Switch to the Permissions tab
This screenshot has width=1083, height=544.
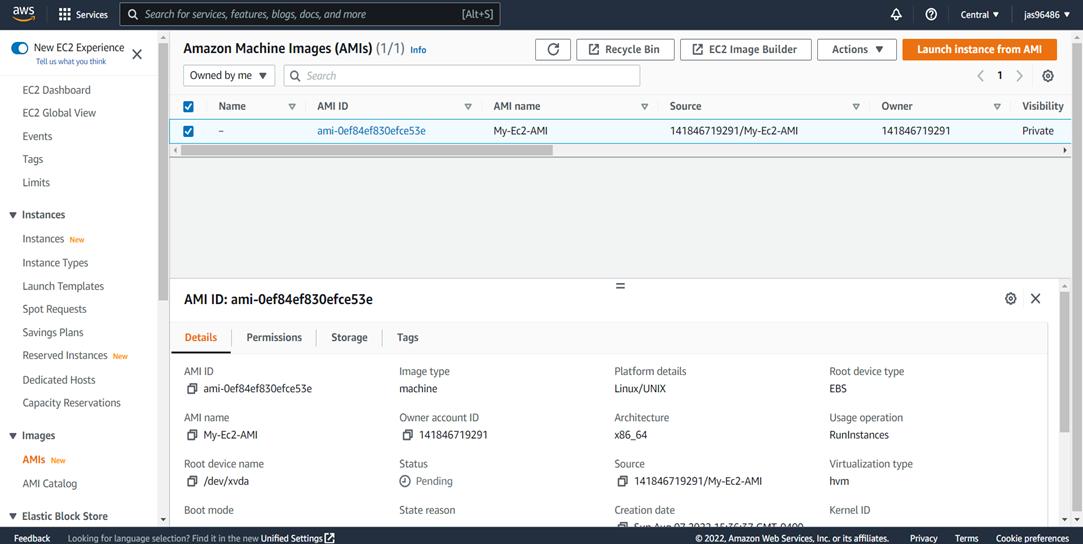click(x=274, y=338)
